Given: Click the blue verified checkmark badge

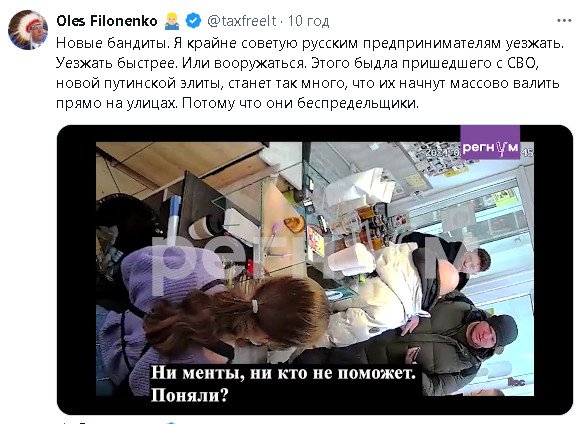Looking at the screenshot, I should point(193,21).
